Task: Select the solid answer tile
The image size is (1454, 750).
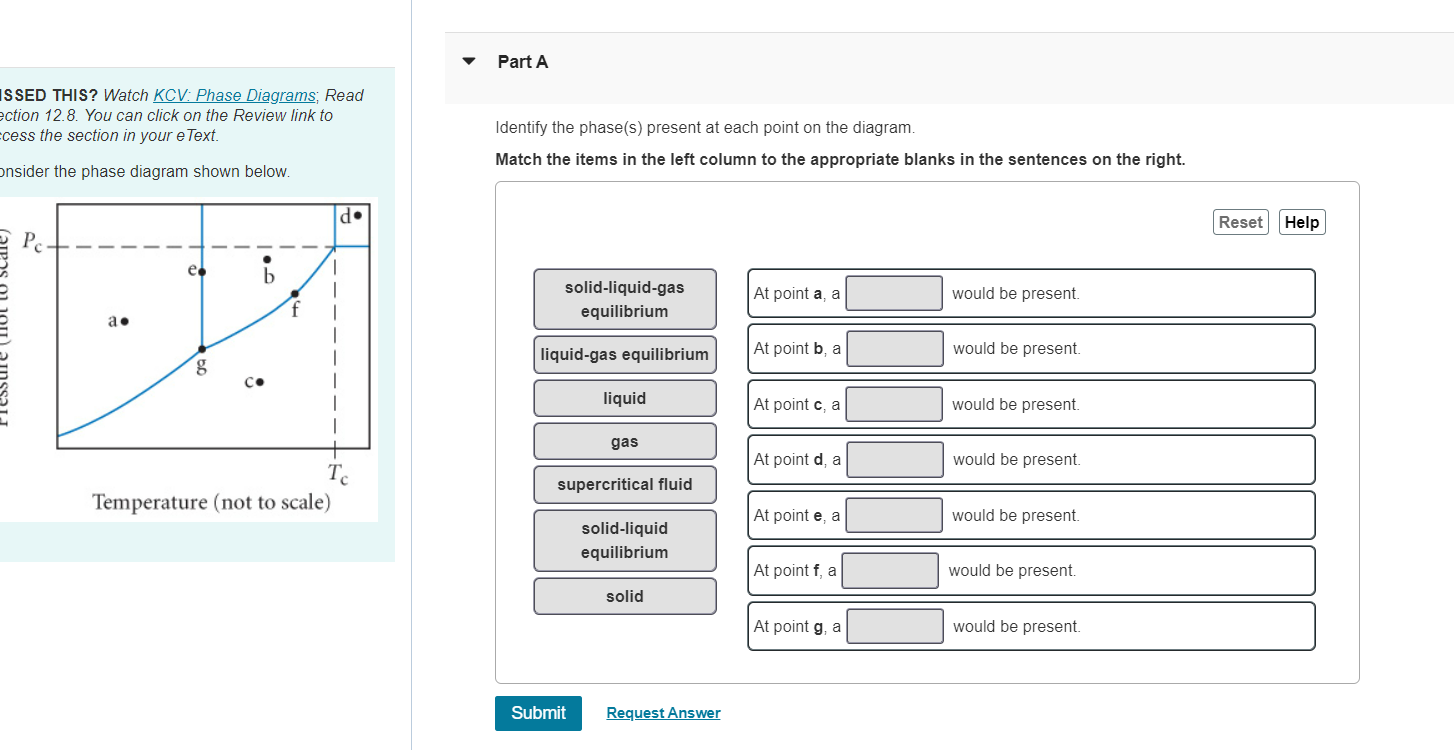Action: [x=625, y=596]
